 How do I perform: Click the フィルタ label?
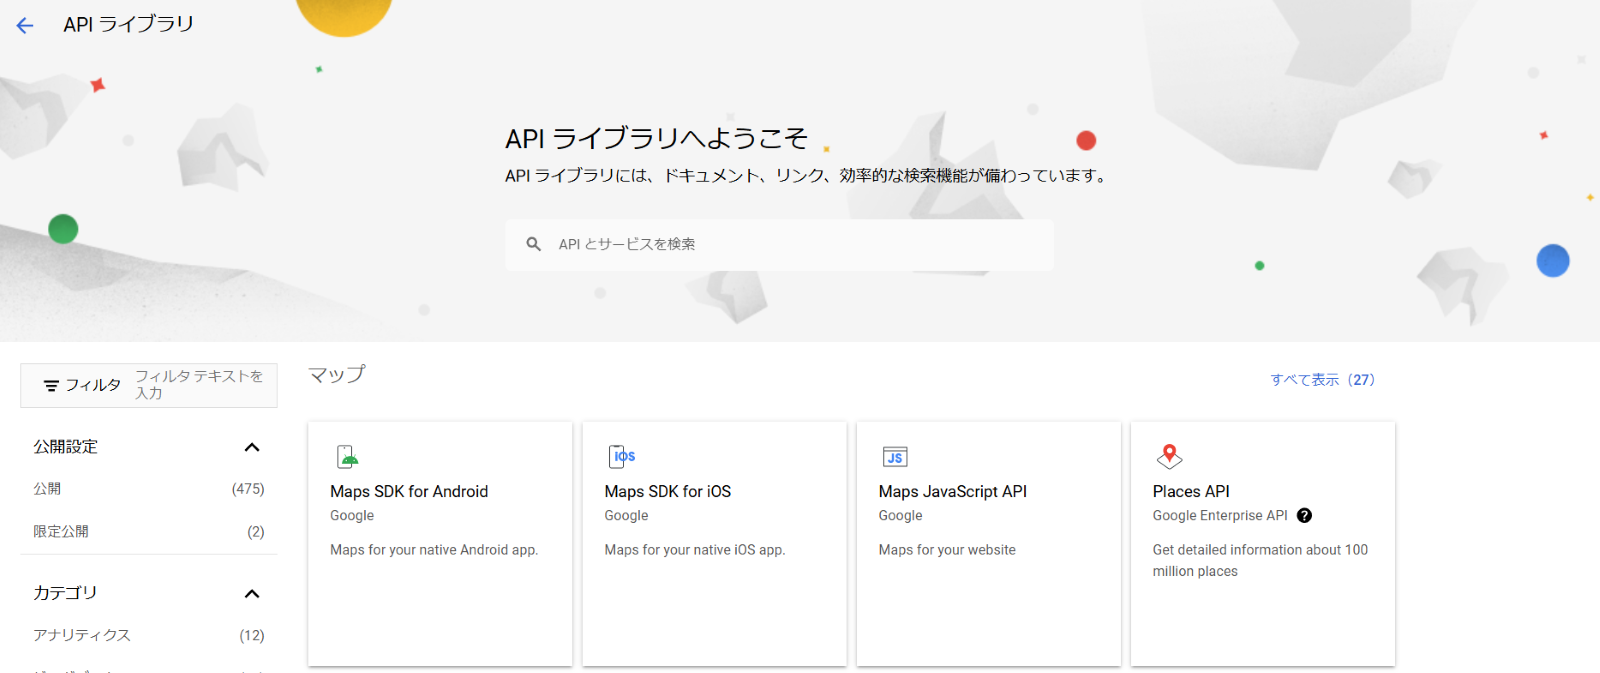pos(93,385)
